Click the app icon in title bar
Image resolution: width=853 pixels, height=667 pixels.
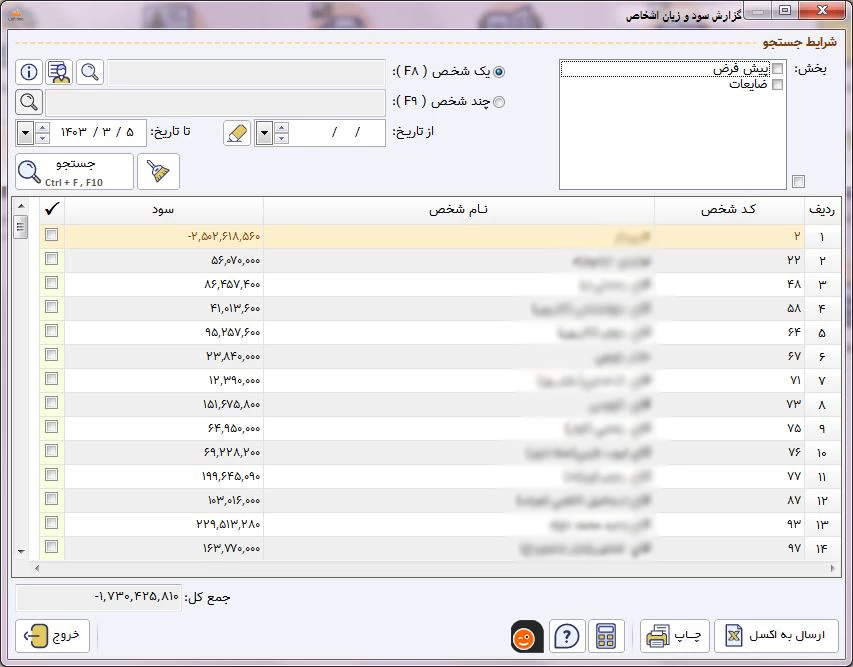point(14,15)
